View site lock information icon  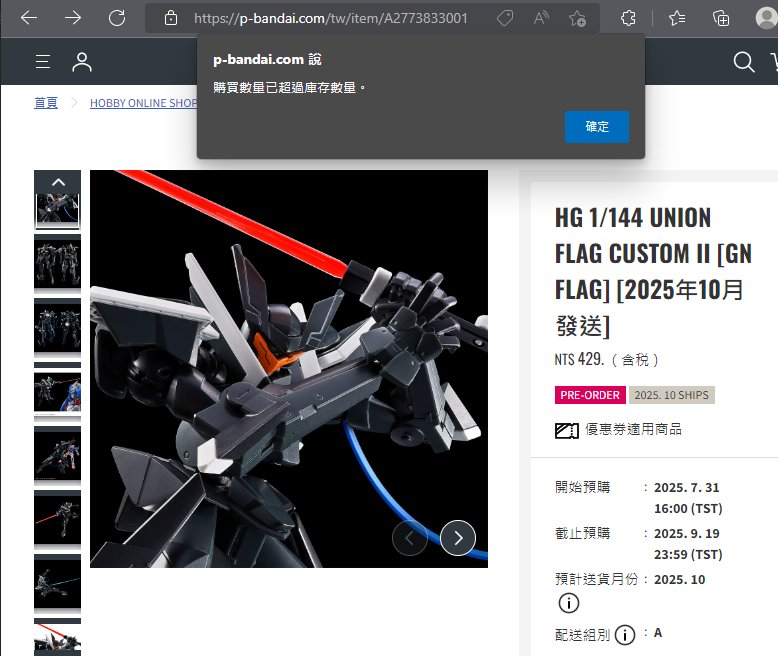(x=171, y=18)
